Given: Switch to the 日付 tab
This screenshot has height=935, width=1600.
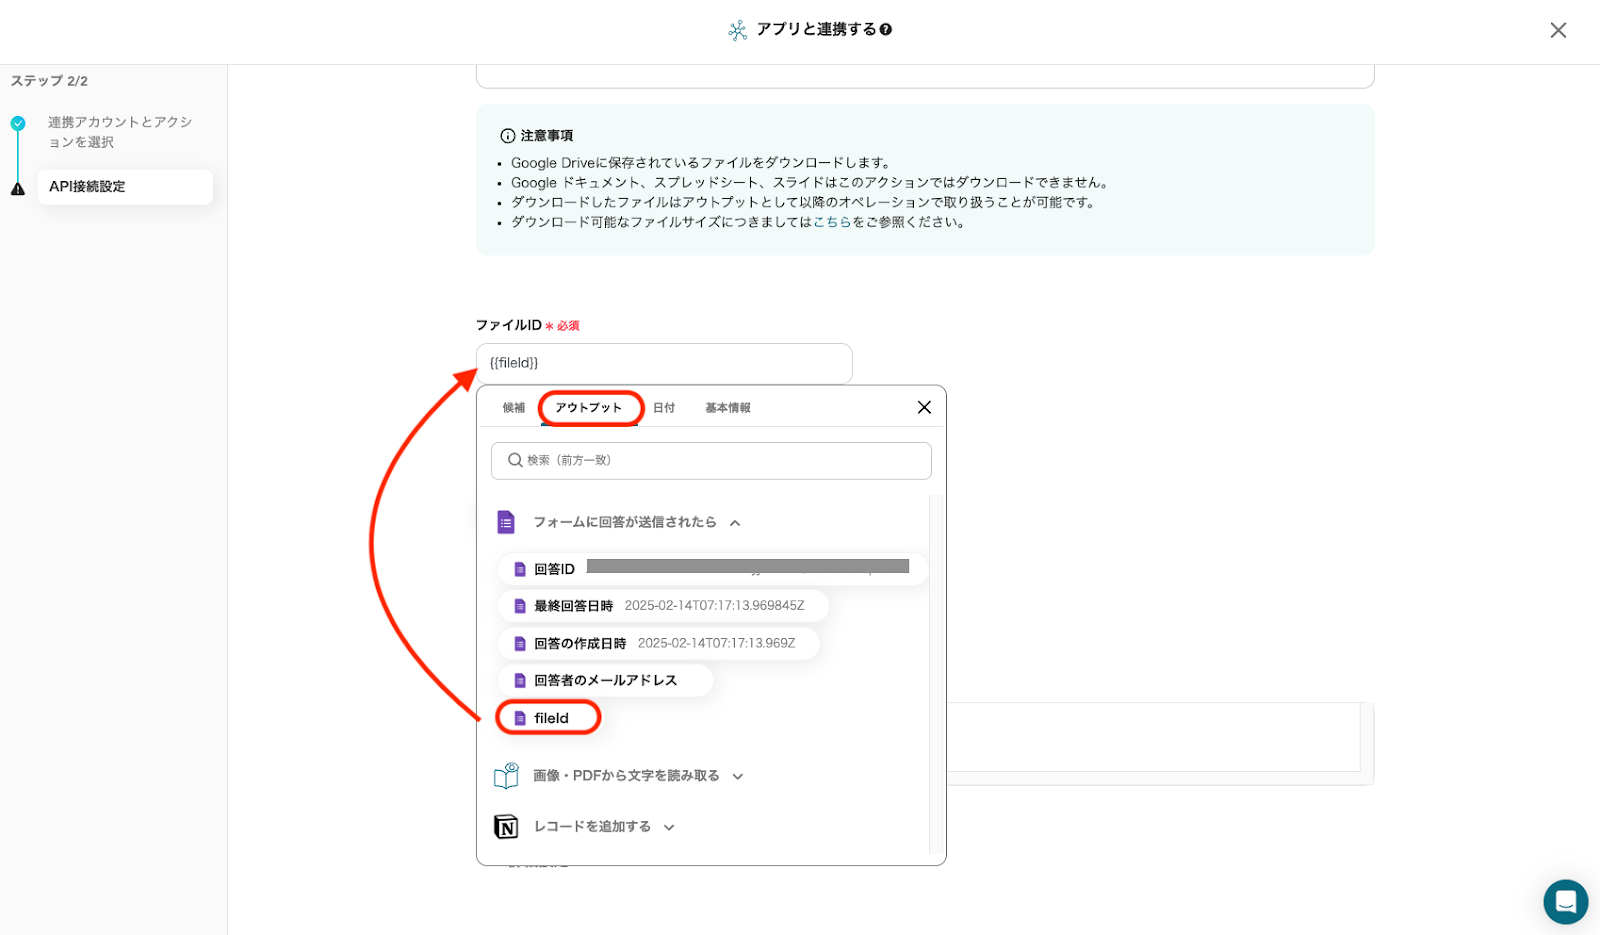Looking at the screenshot, I should (664, 408).
